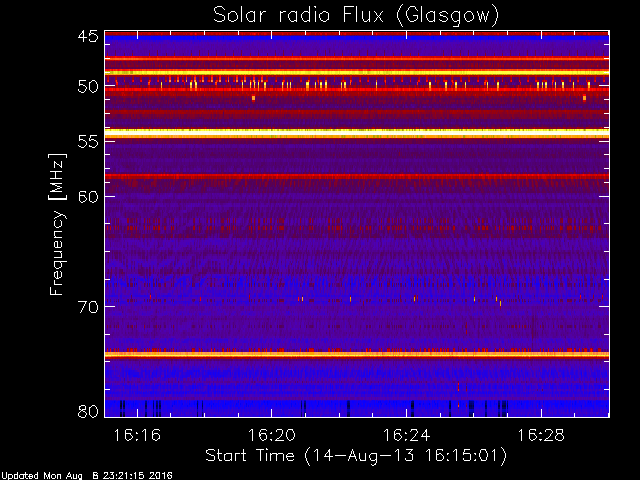Select the 70 MHz frequency label
This screenshot has width=640, height=480.
tap(88, 307)
